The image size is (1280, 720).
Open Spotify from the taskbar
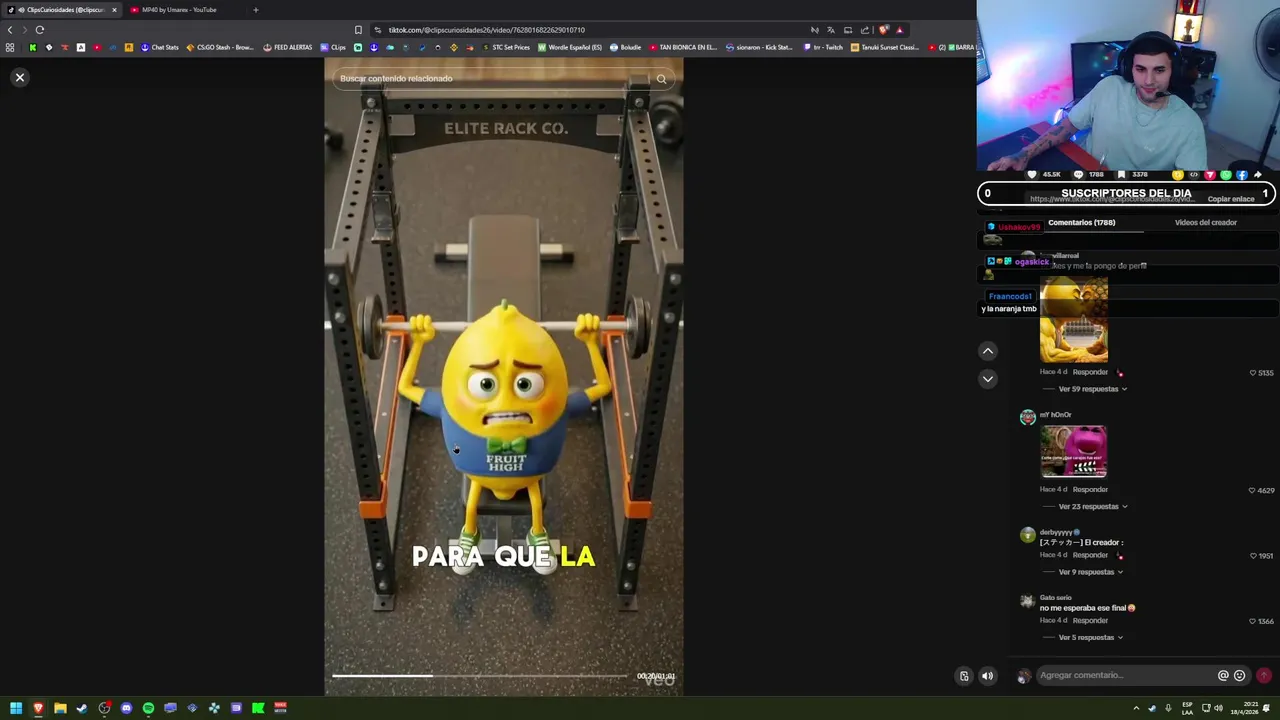(x=148, y=708)
